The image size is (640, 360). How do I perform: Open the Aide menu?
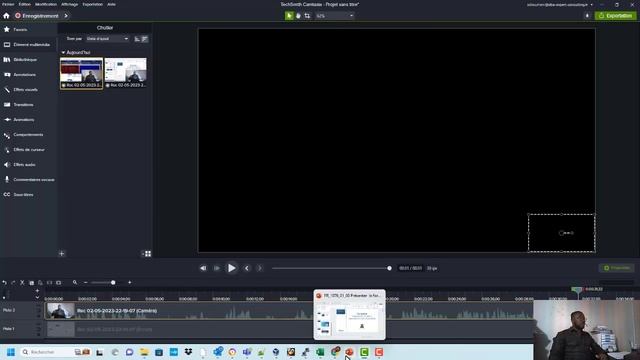[x=111, y=4]
